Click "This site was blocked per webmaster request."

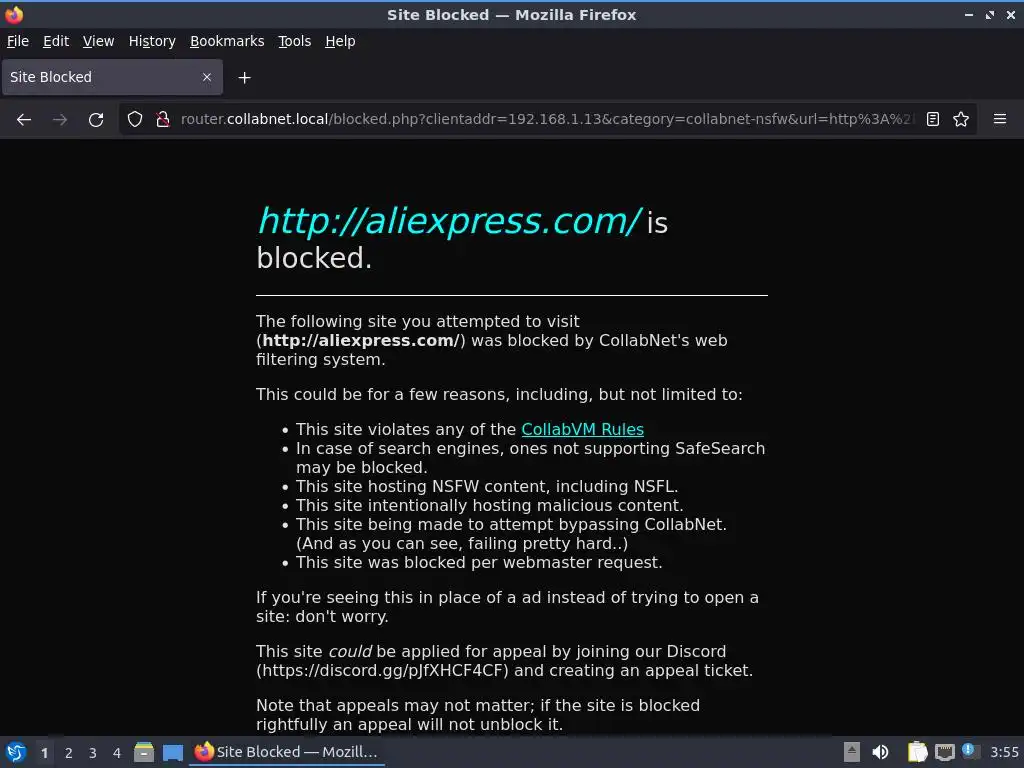[x=479, y=562]
